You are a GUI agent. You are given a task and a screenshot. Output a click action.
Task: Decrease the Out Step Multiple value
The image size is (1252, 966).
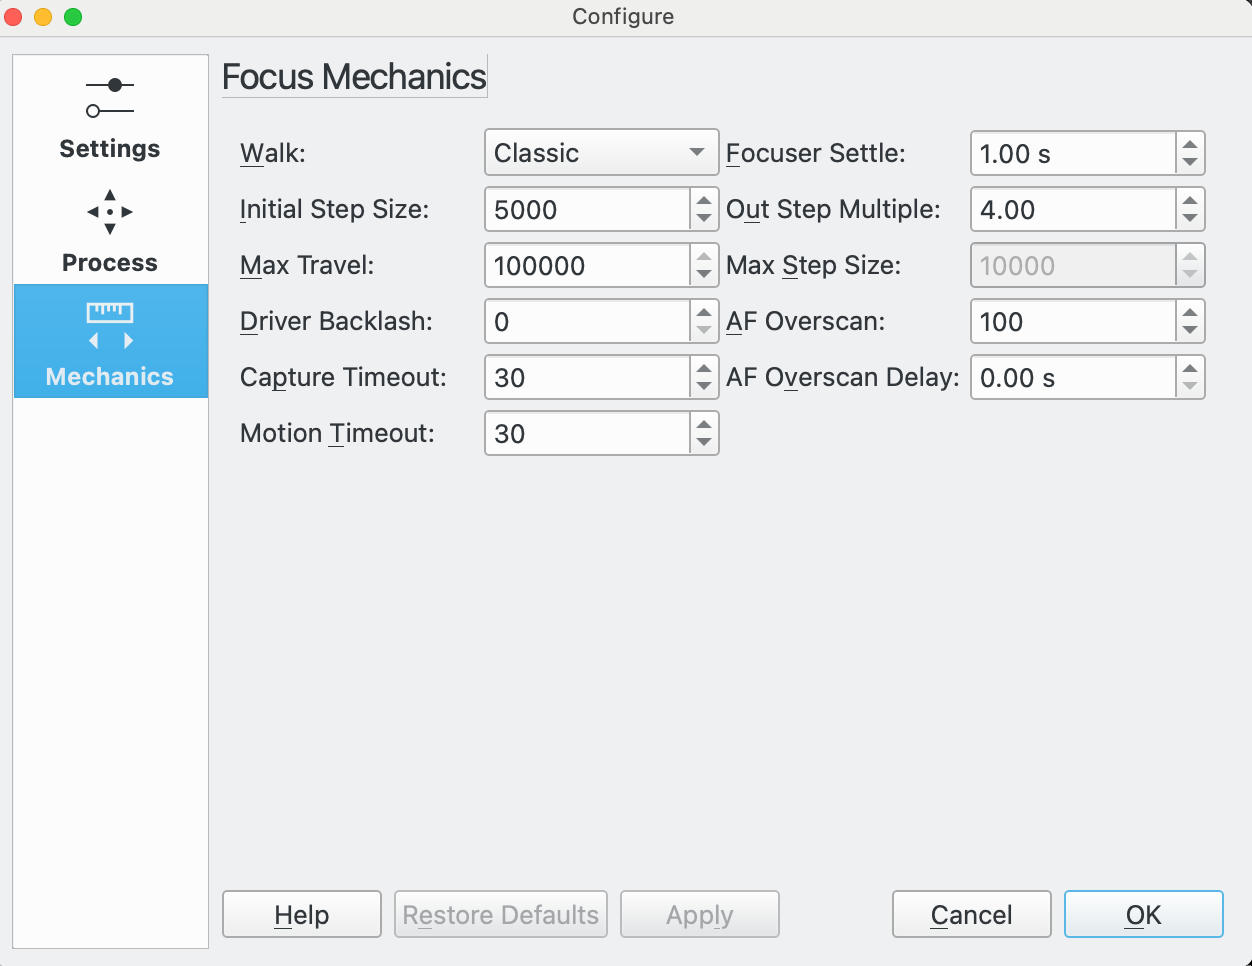(x=1190, y=215)
